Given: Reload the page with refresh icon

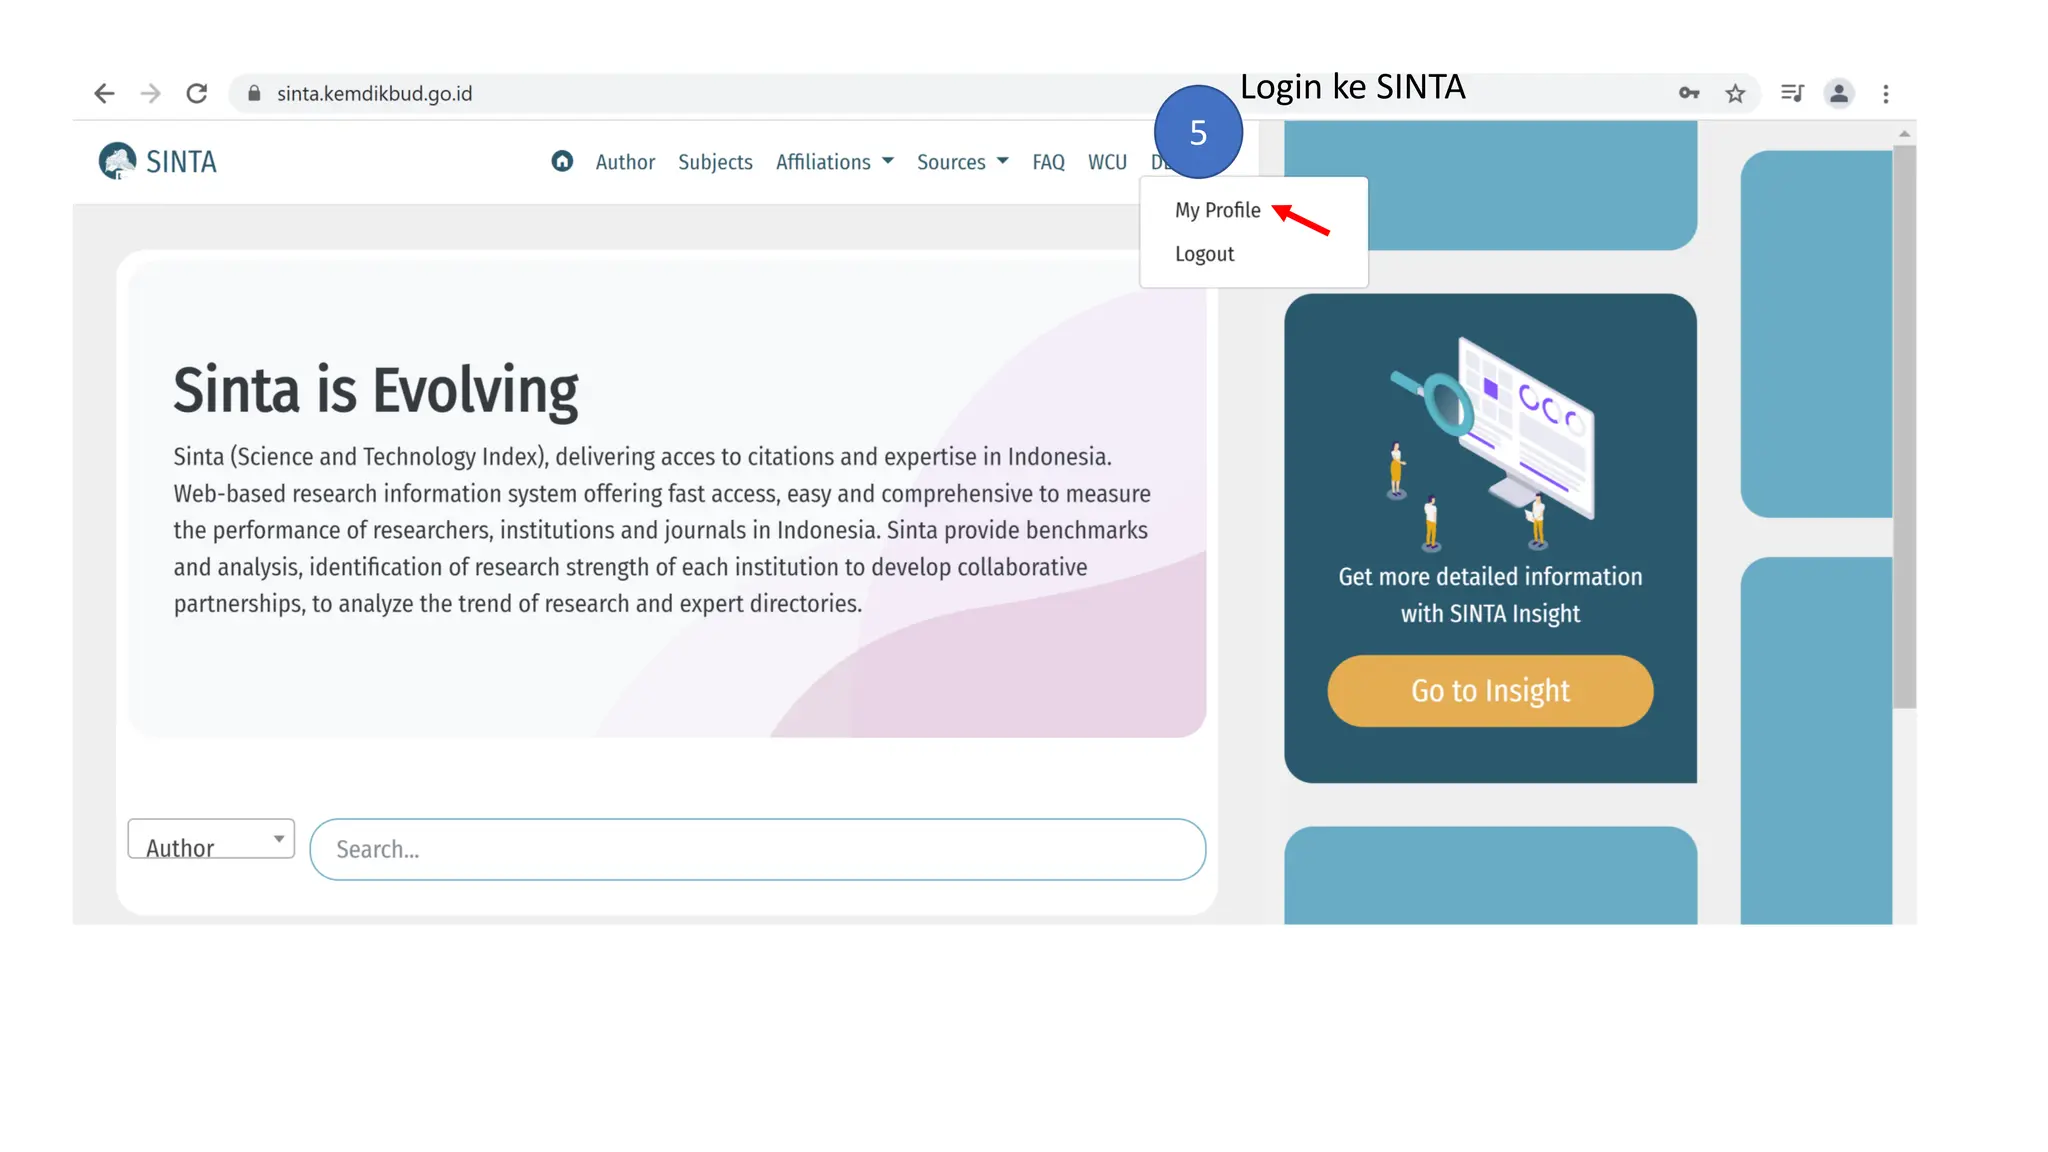Looking at the screenshot, I should pyautogui.click(x=197, y=93).
